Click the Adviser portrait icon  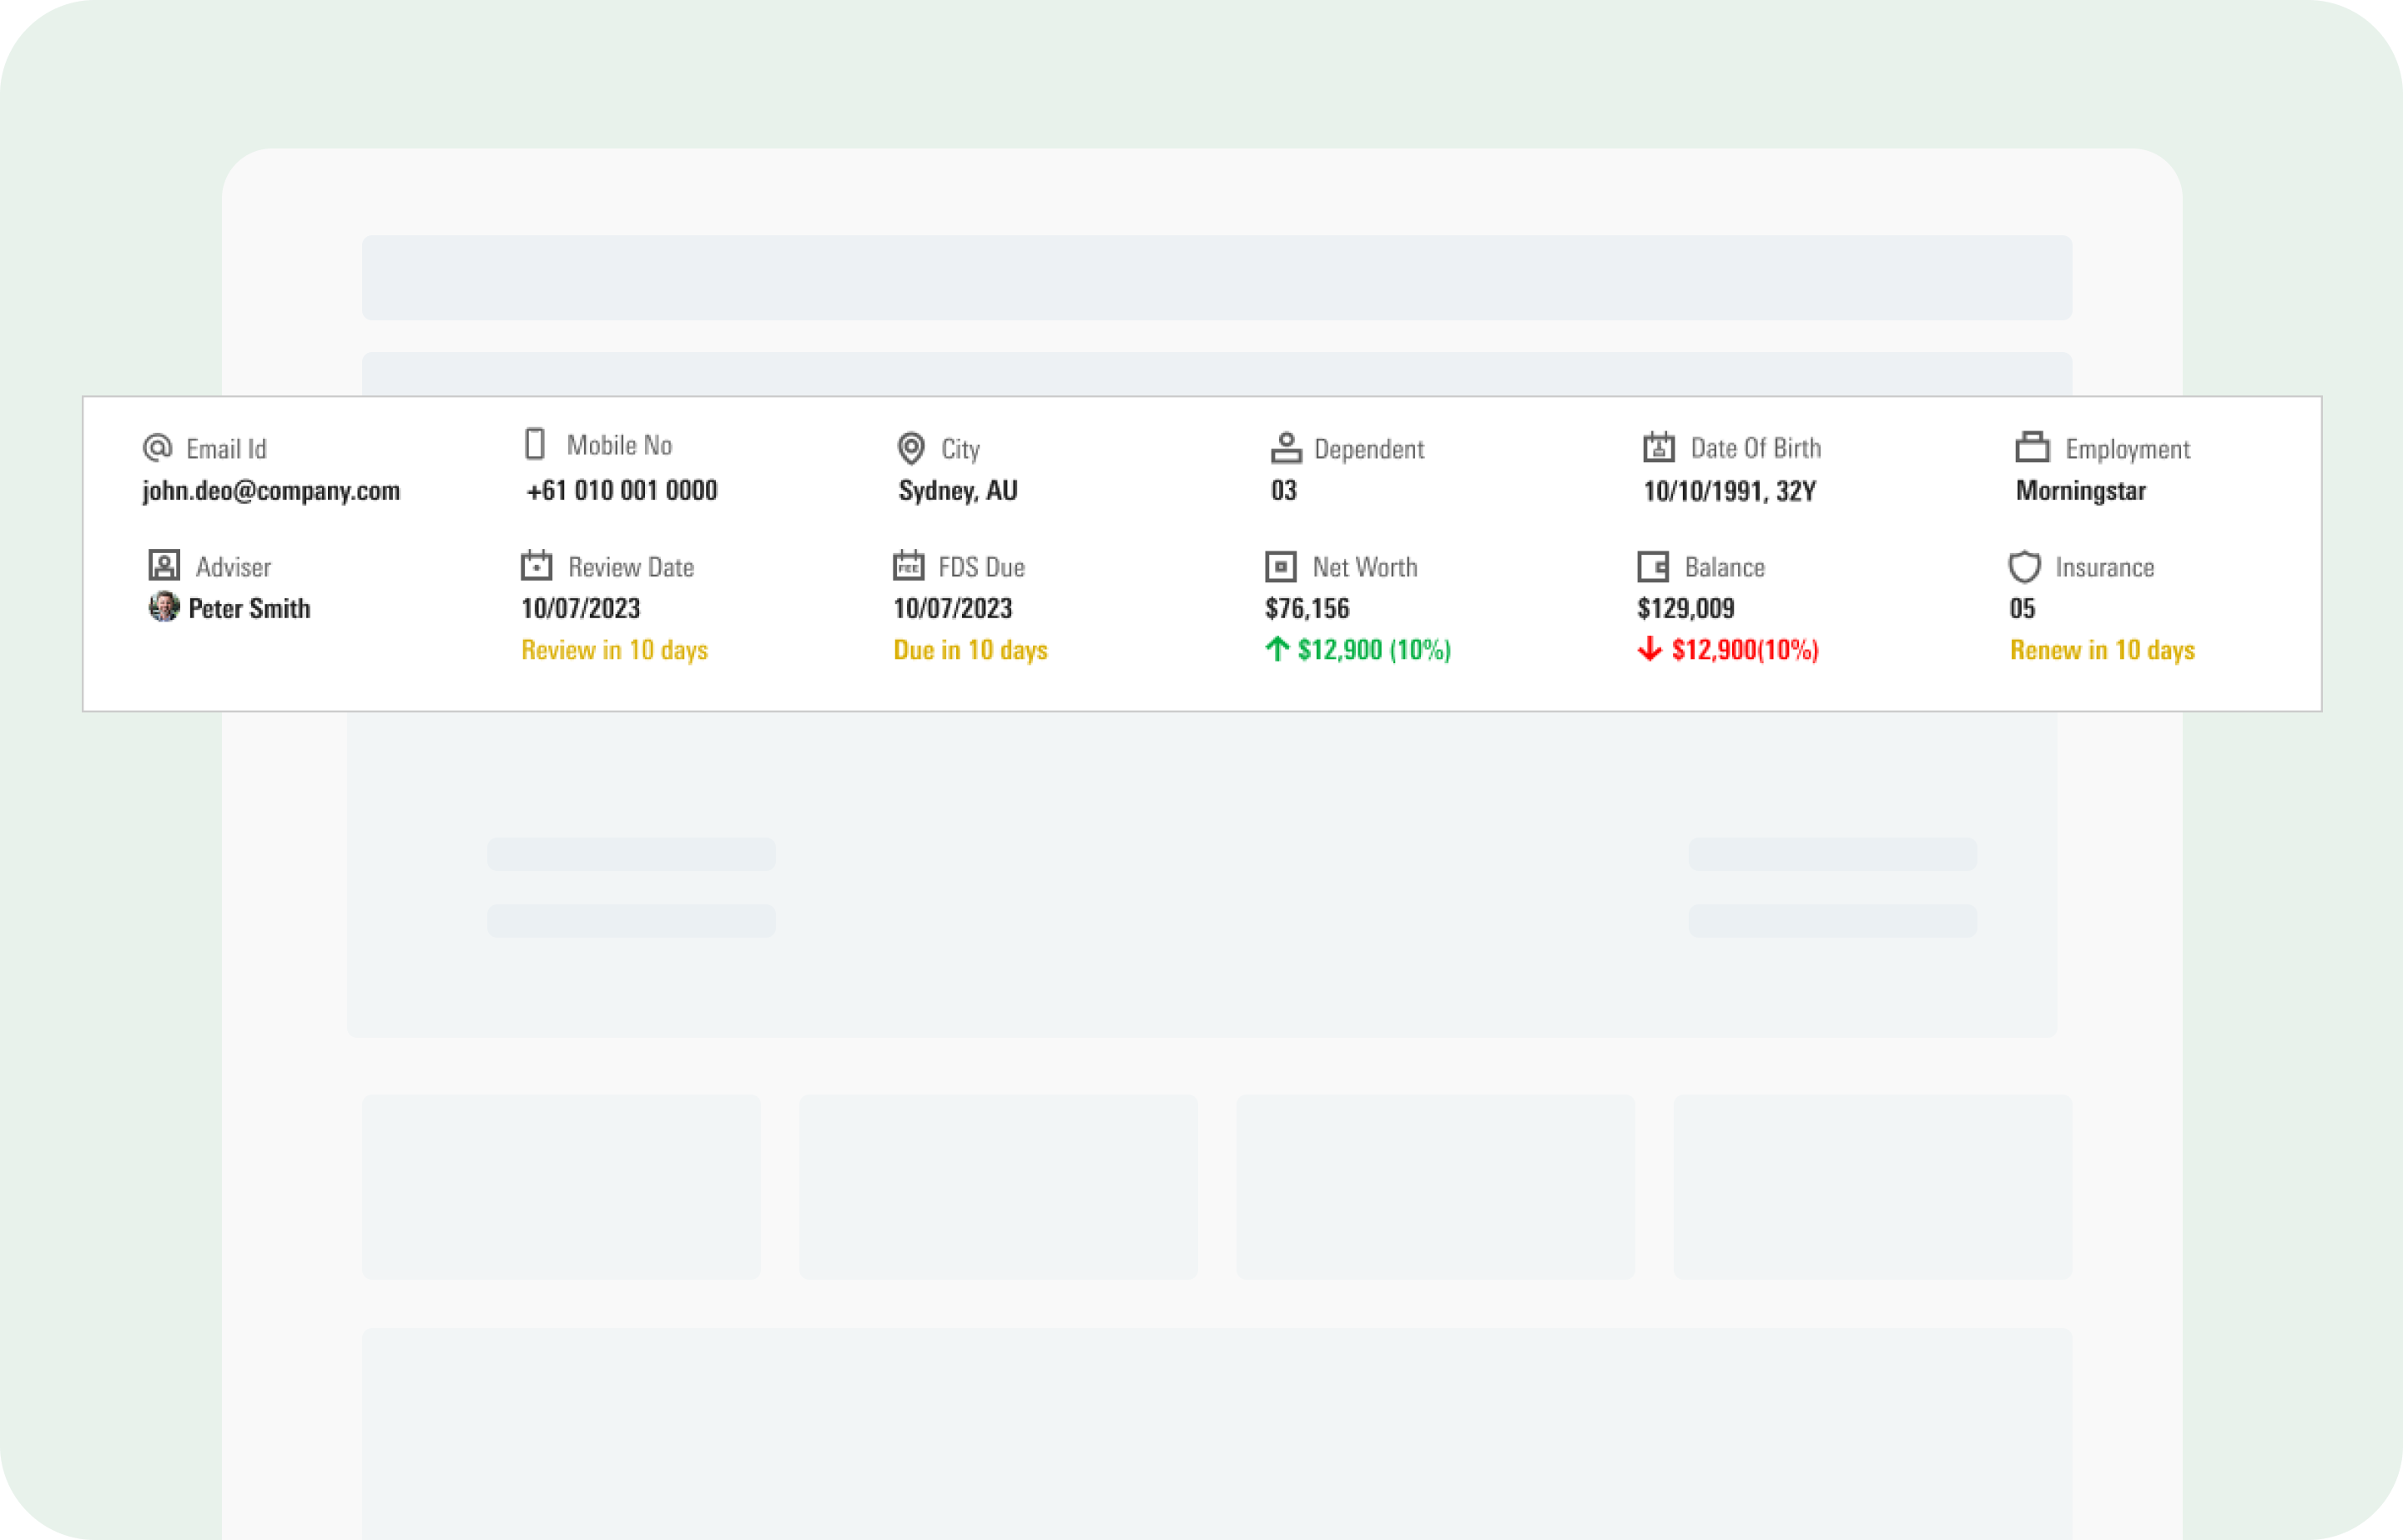pos(164,566)
